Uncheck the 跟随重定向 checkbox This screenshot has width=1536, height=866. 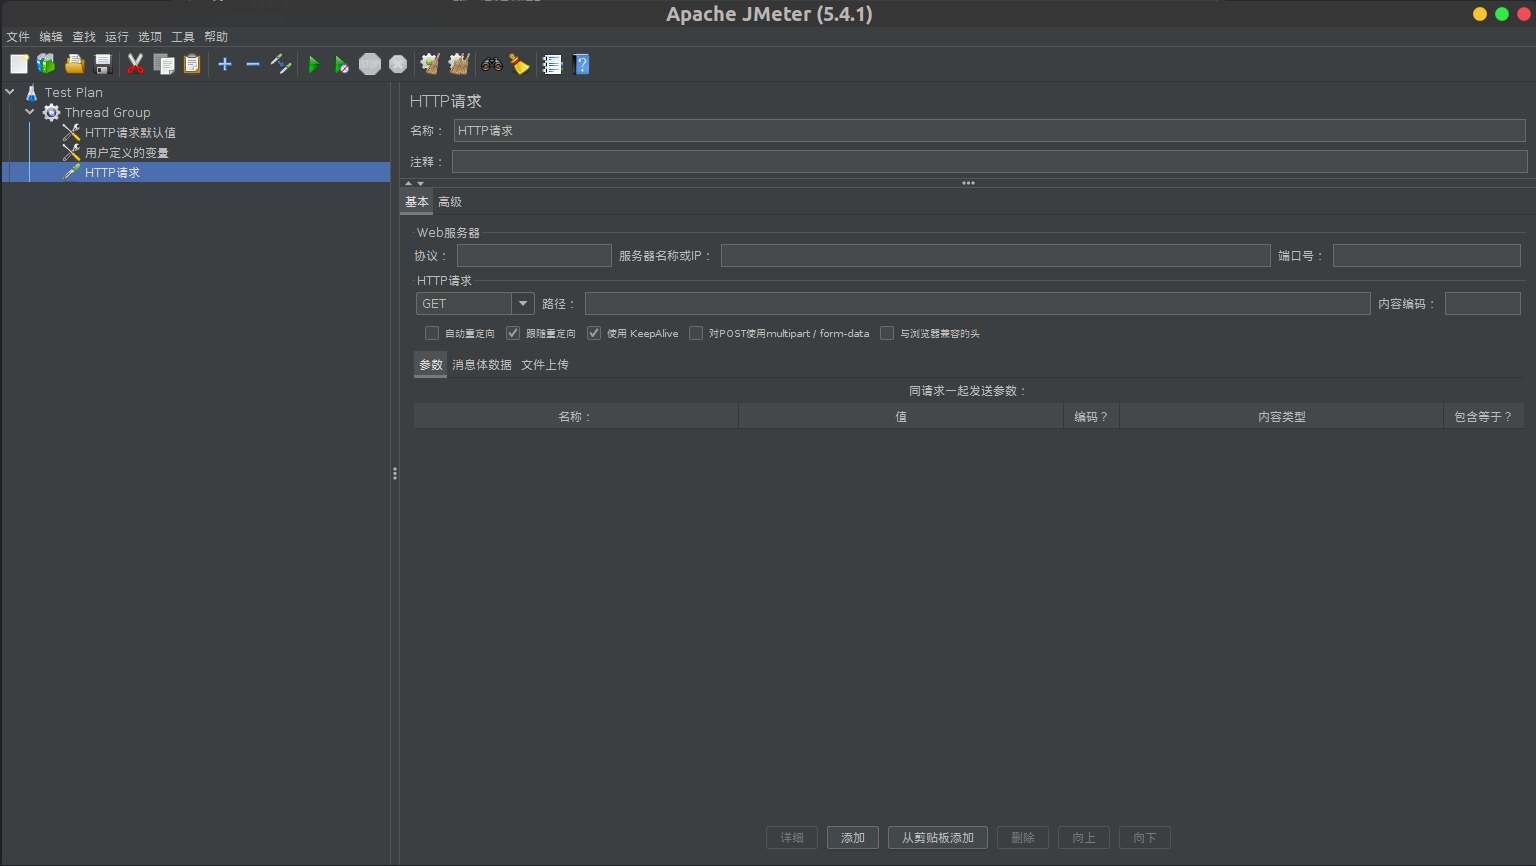pyautogui.click(x=513, y=333)
